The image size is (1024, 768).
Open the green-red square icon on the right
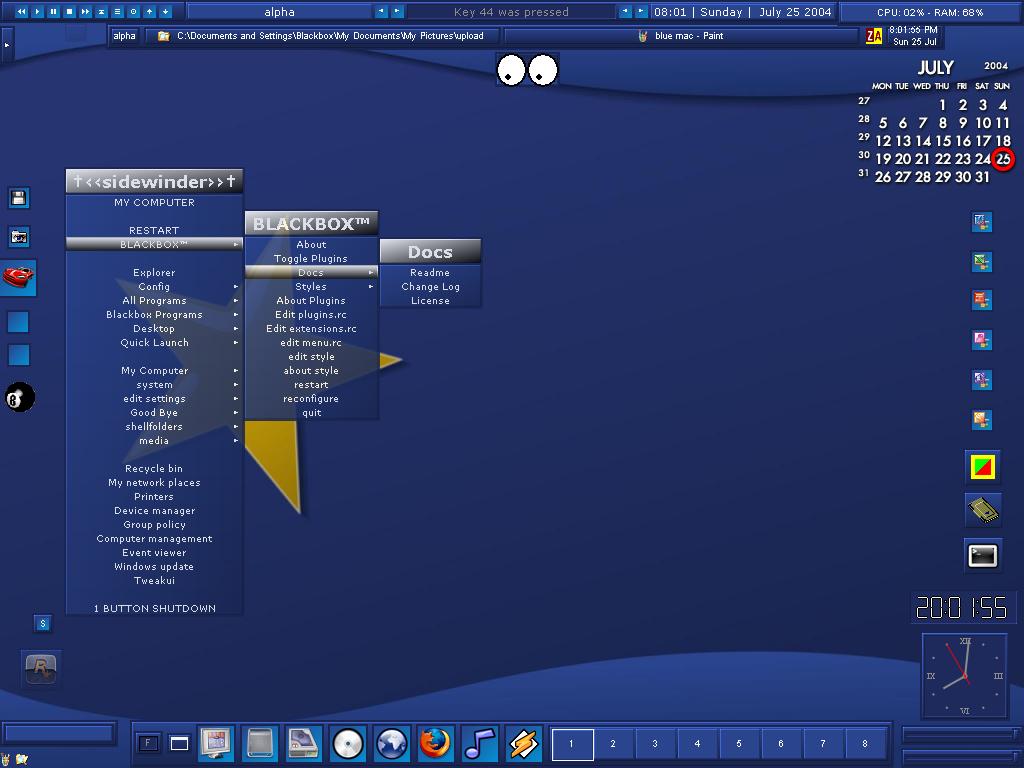click(983, 467)
